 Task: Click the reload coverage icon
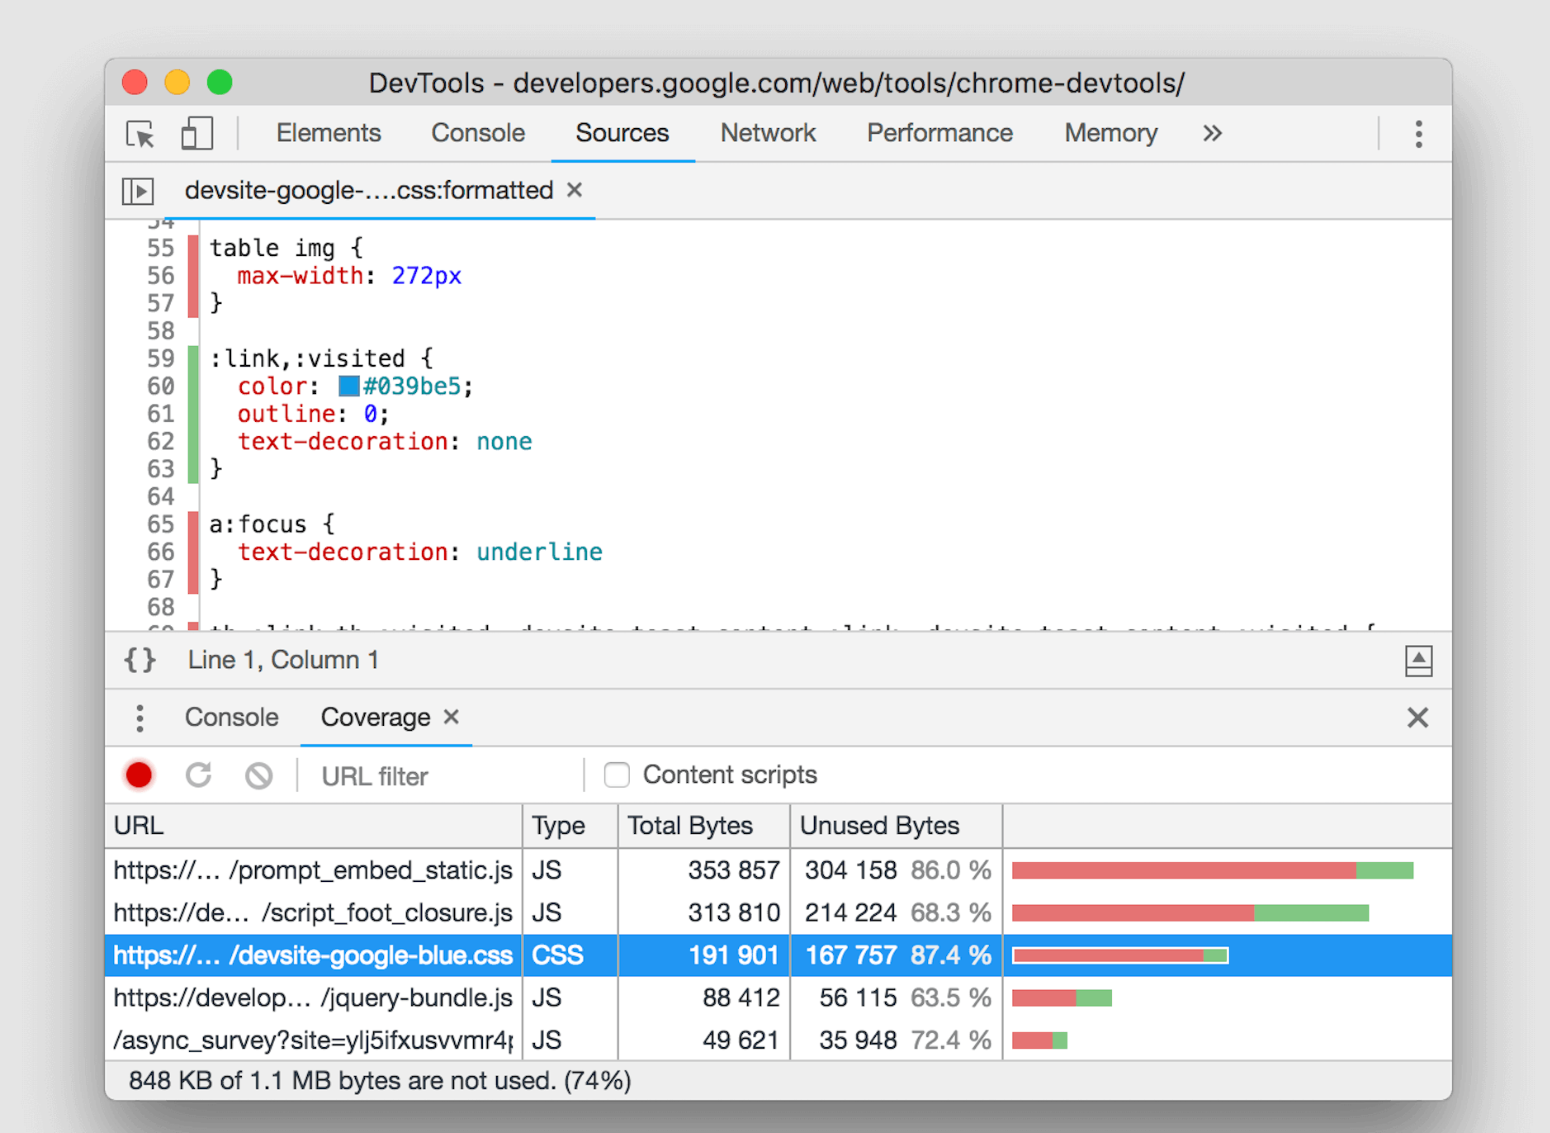(x=199, y=775)
